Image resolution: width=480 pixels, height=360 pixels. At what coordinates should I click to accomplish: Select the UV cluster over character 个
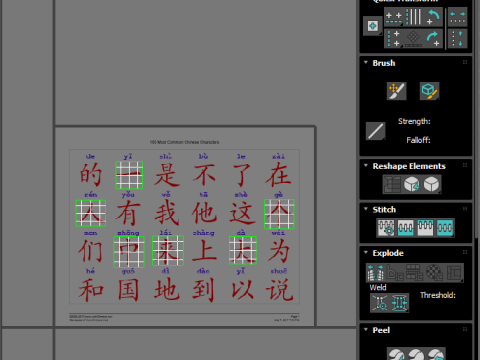279,214
